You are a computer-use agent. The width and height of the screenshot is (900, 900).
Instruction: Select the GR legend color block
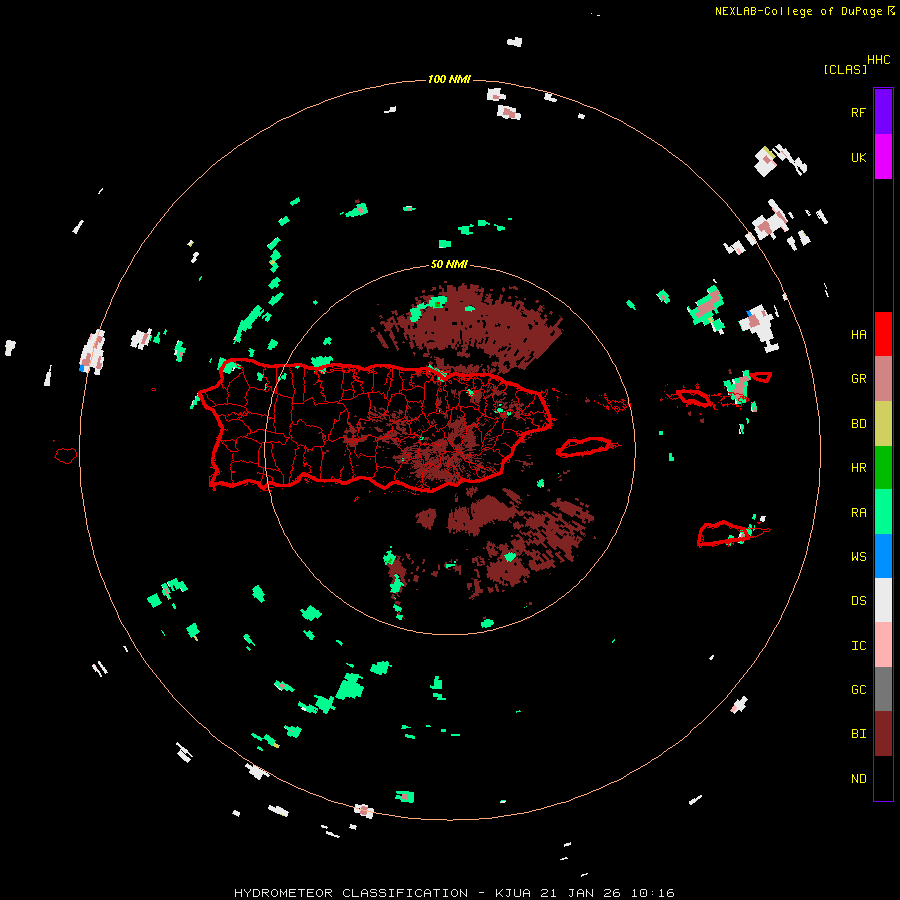(x=883, y=379)
